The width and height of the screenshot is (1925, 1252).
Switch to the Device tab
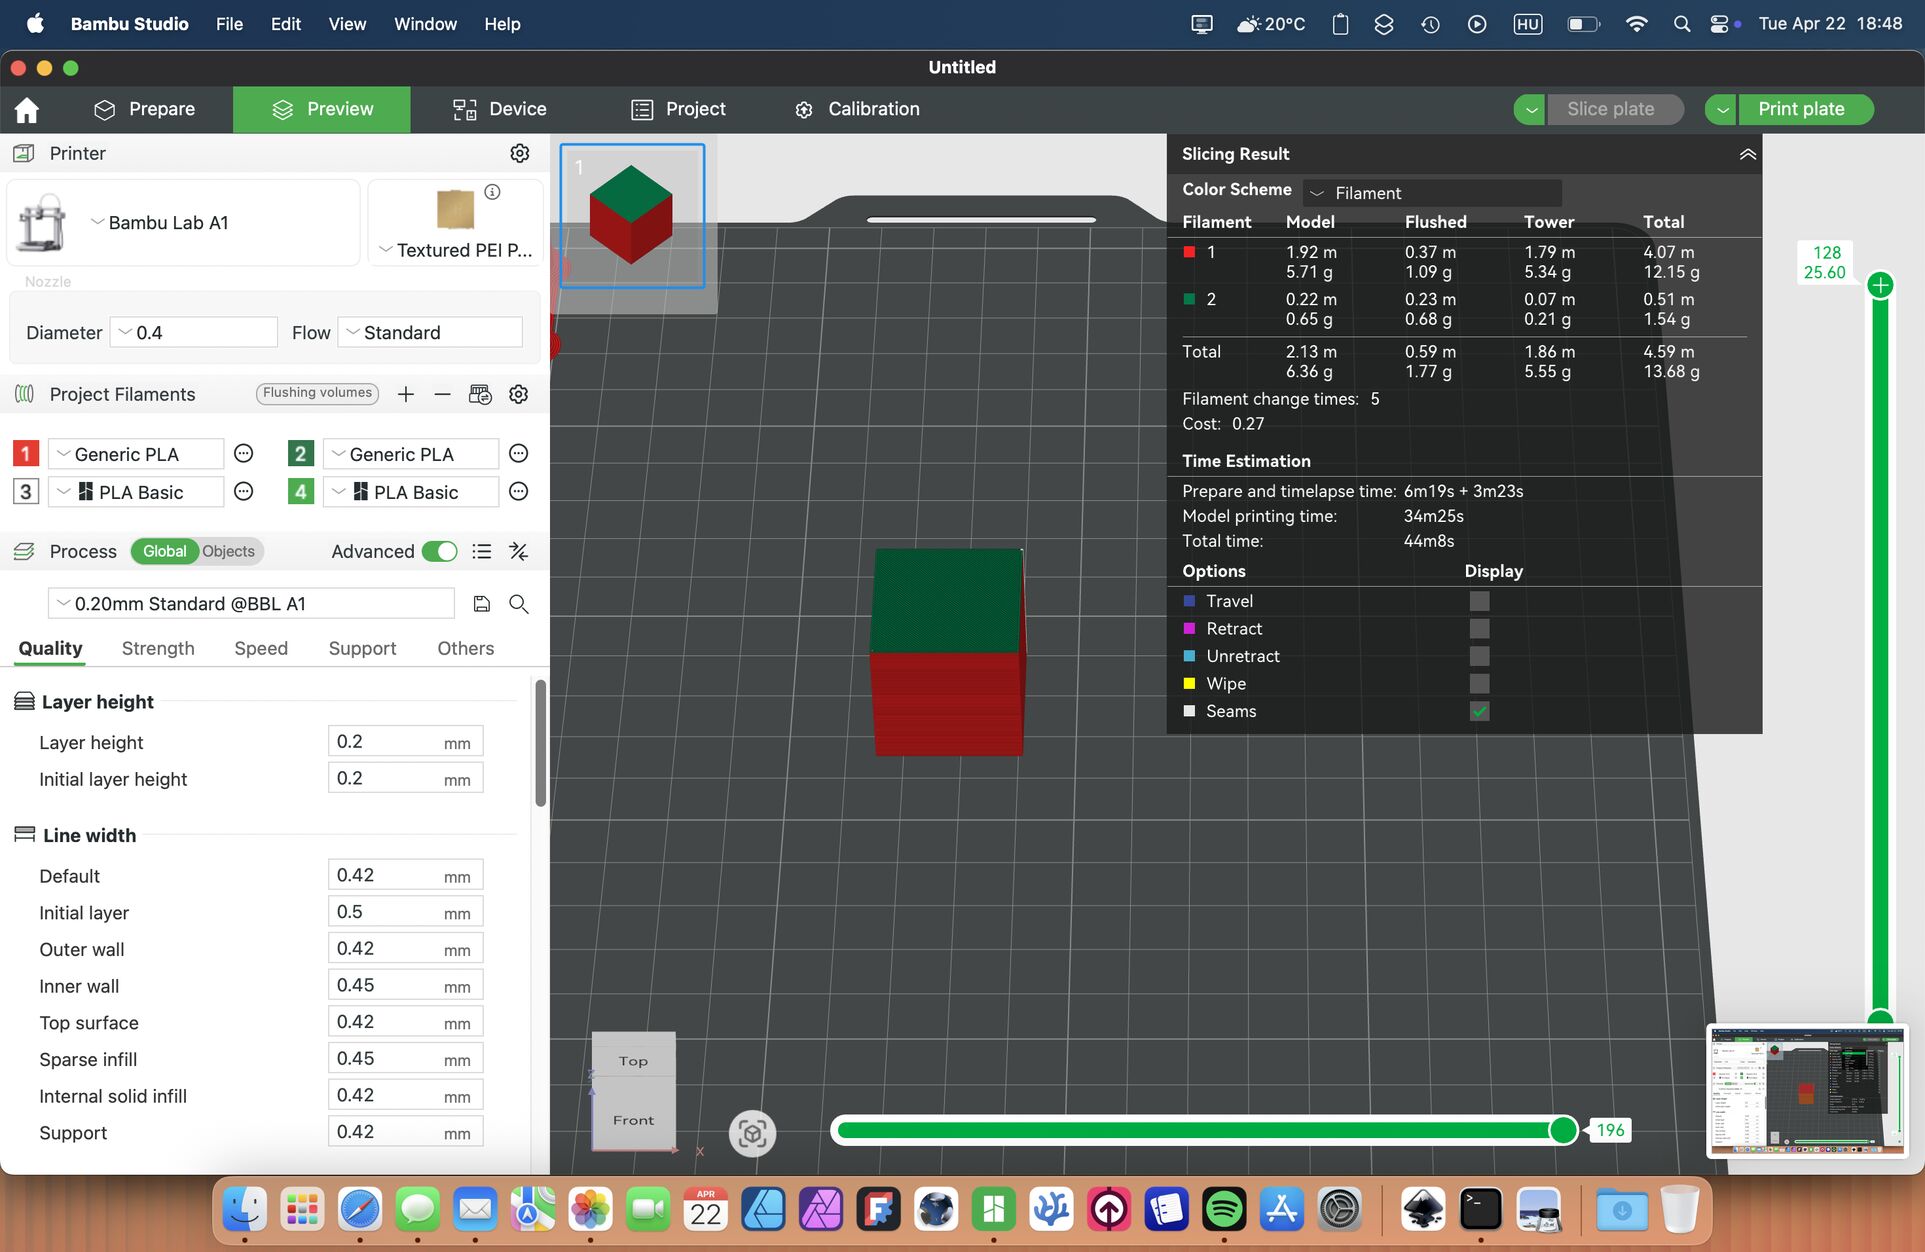(x=499, y=109)
